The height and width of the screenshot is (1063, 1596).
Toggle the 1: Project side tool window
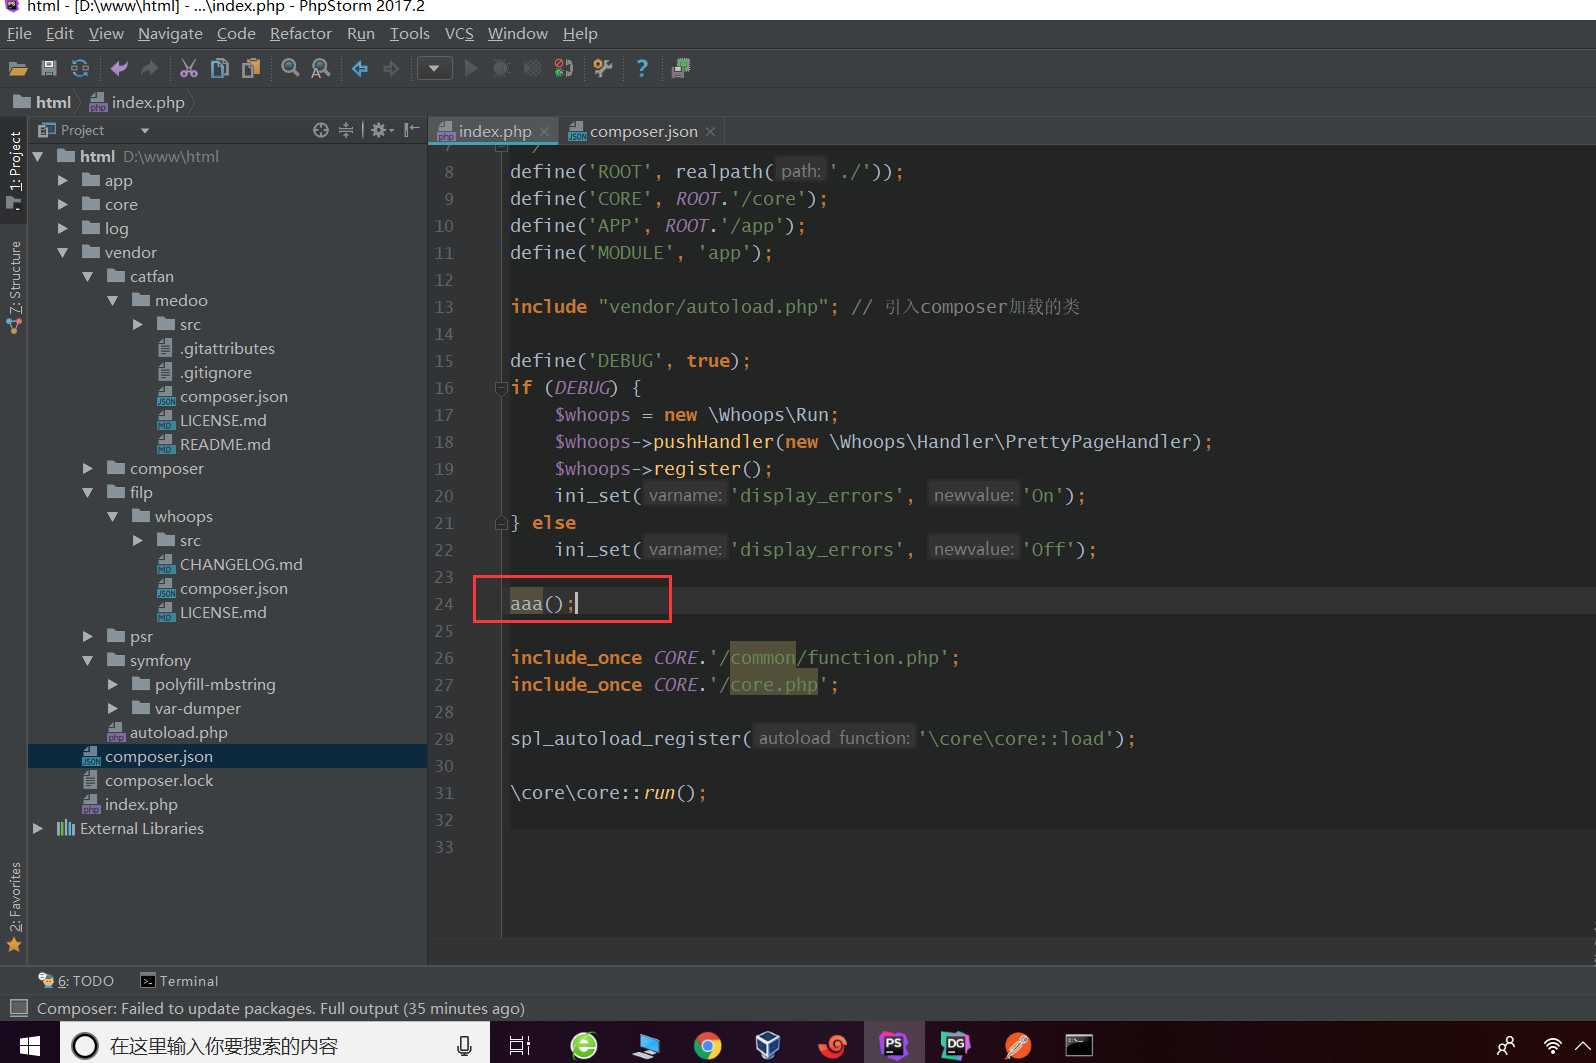click(x=14, y=170)
